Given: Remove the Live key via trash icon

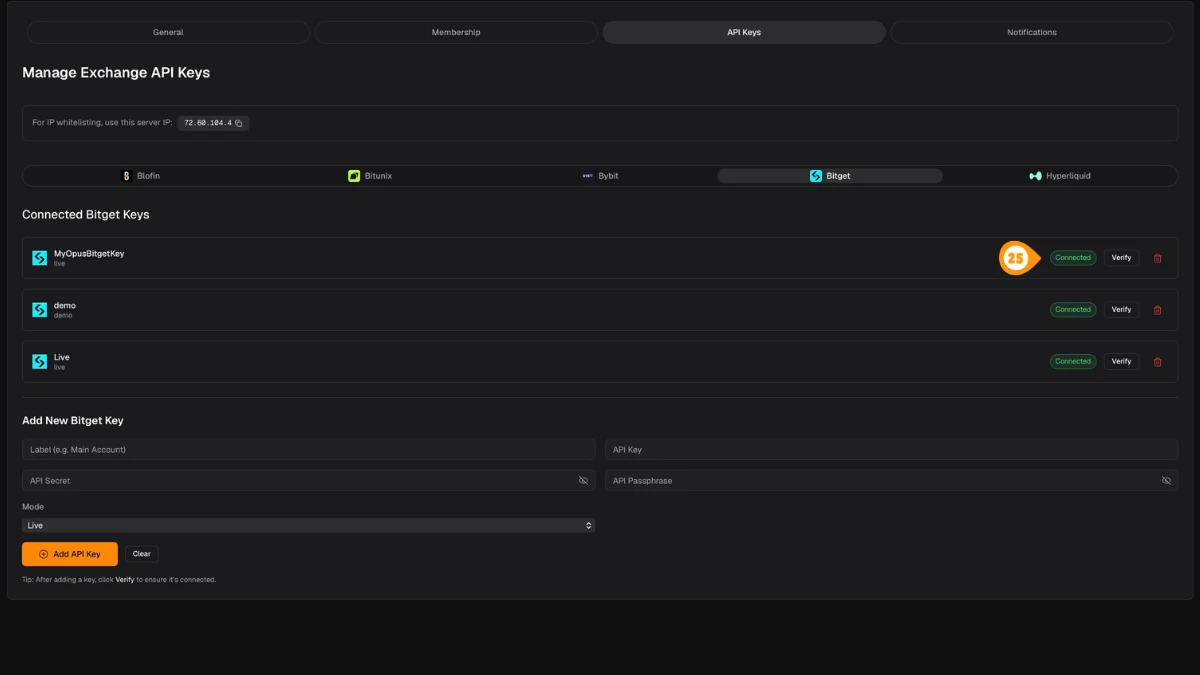Looking at the screenshot, I should 1157,362.
